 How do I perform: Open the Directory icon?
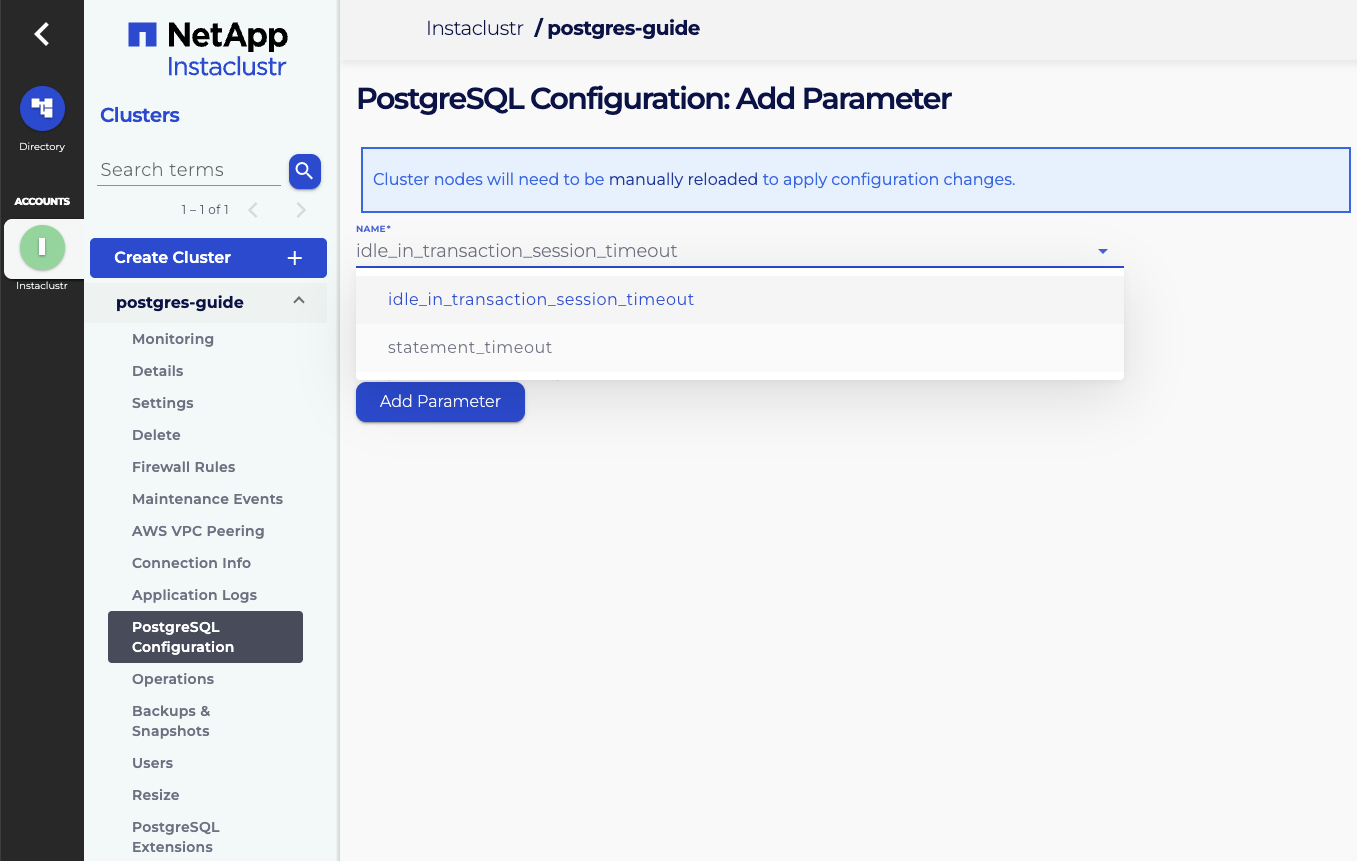click(42, 108)
